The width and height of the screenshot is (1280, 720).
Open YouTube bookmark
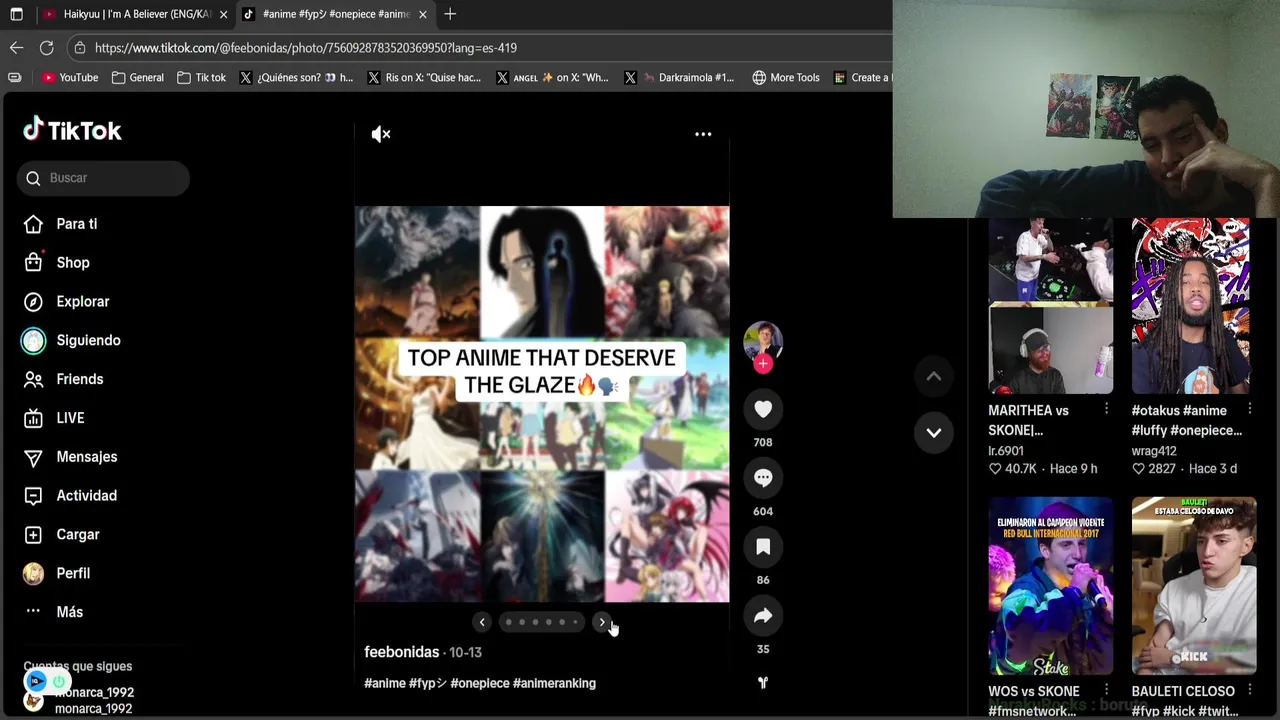tap(70, 77)
